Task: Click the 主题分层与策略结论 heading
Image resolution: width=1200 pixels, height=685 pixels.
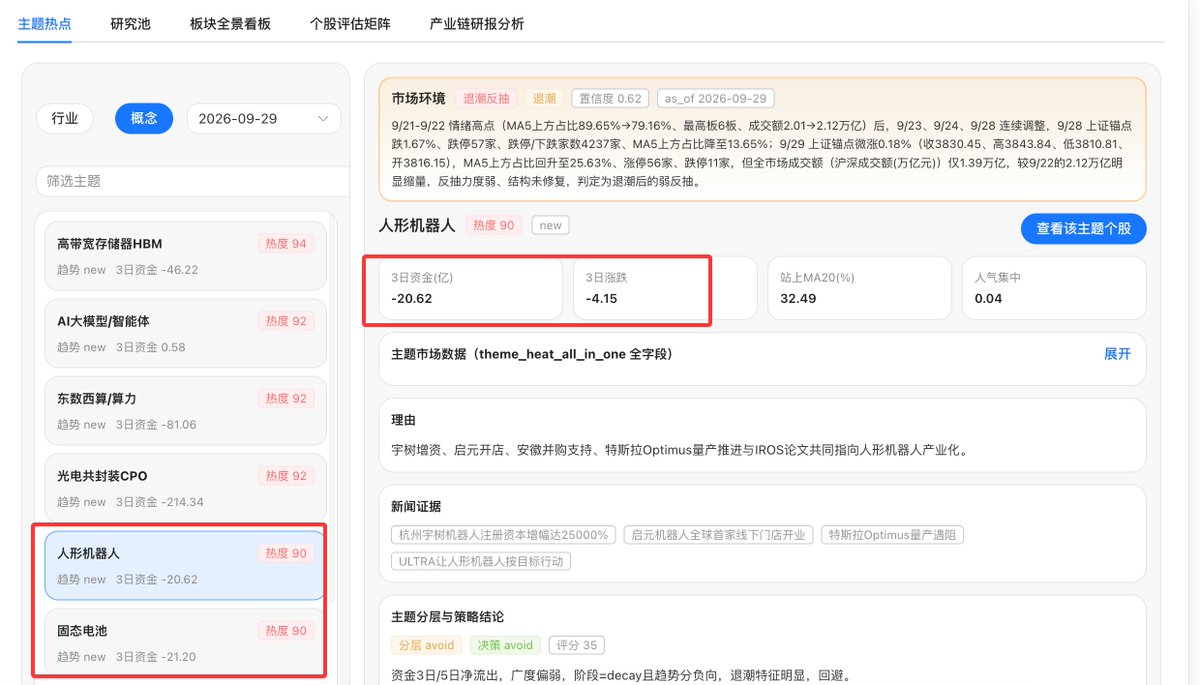Action: [x=448, y=617]
